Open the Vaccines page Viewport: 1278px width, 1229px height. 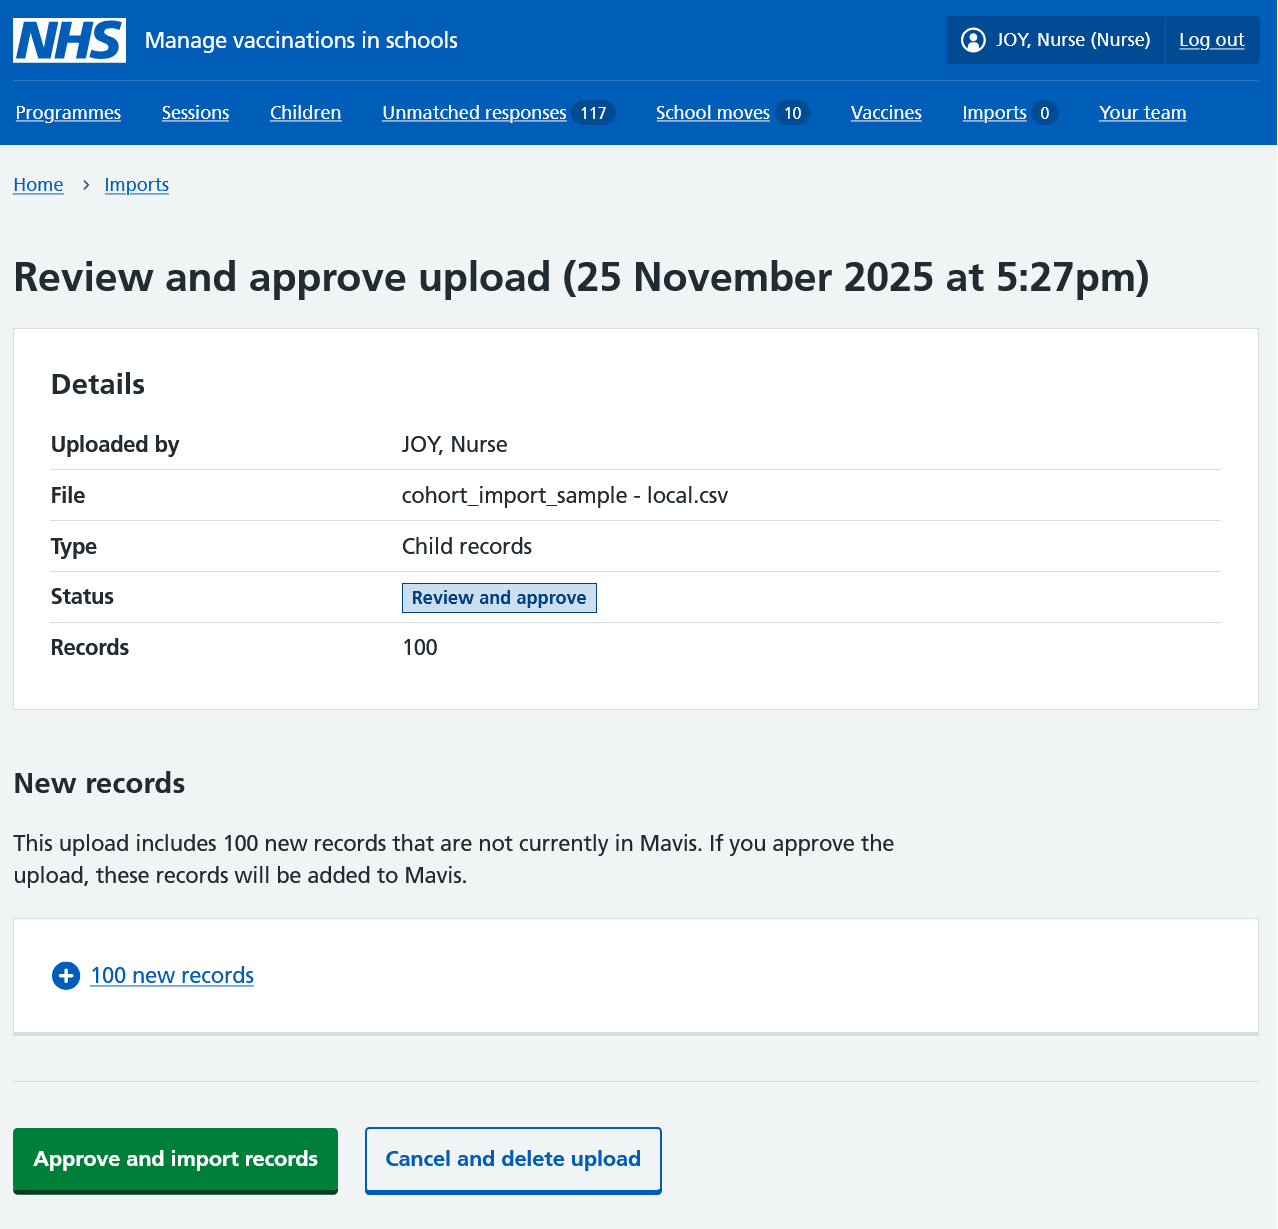click(x=885, y=112)
